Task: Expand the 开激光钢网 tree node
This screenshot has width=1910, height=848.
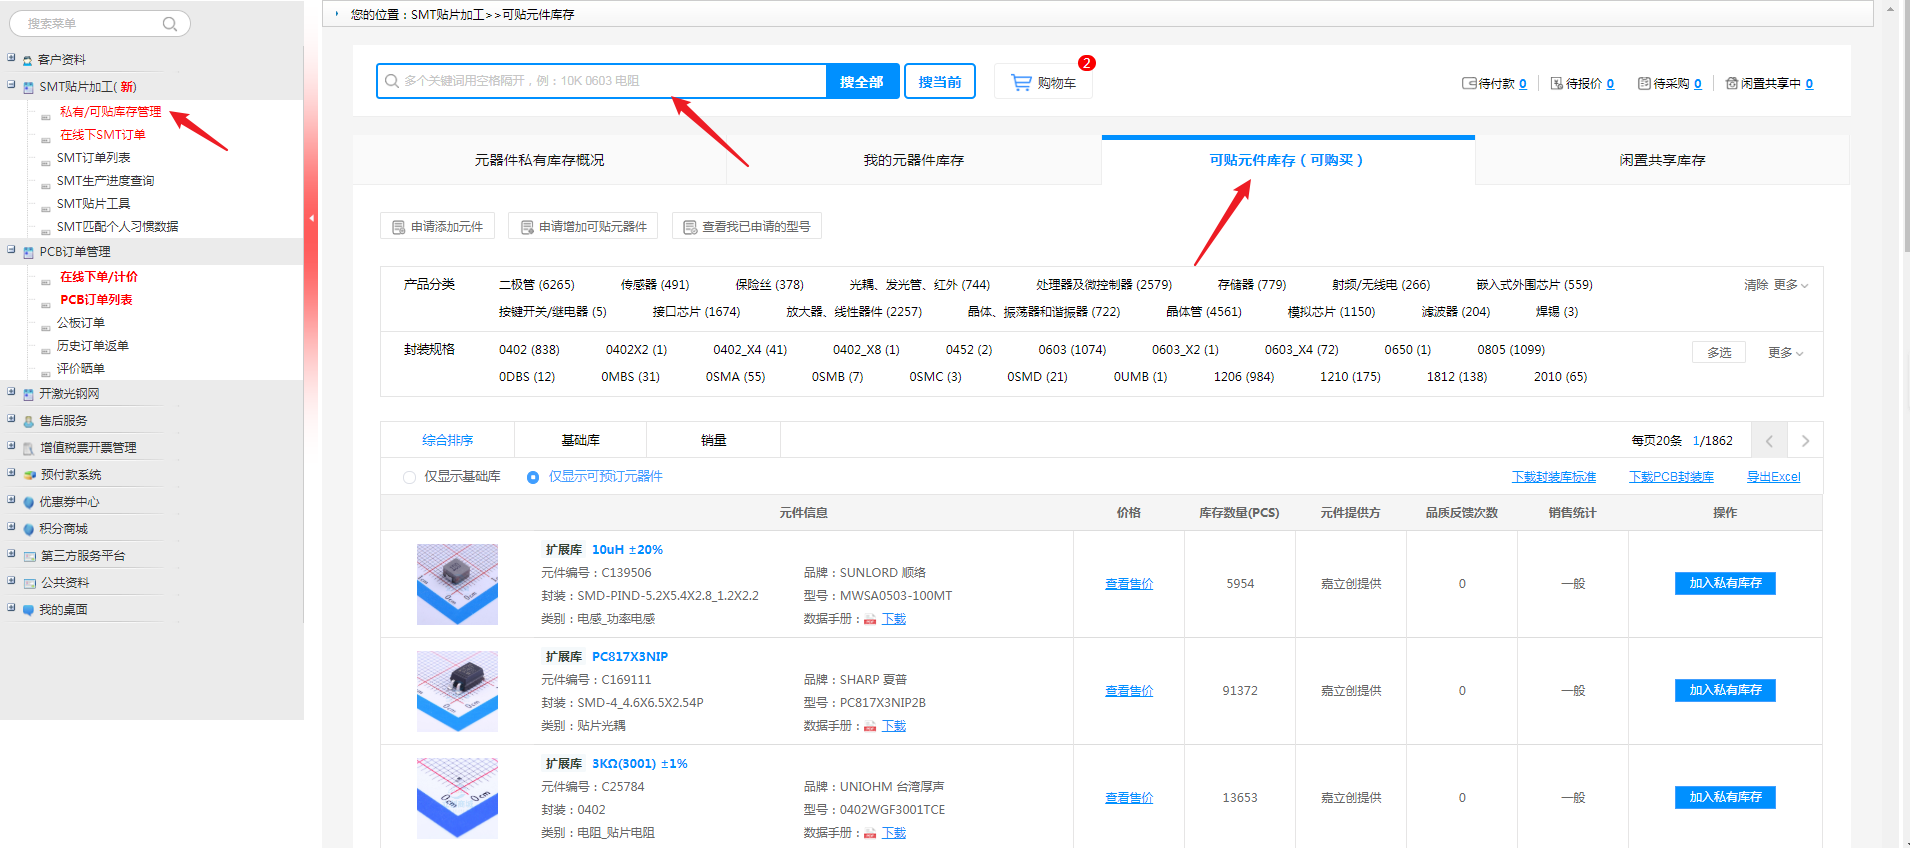Action: coord(11,393)
